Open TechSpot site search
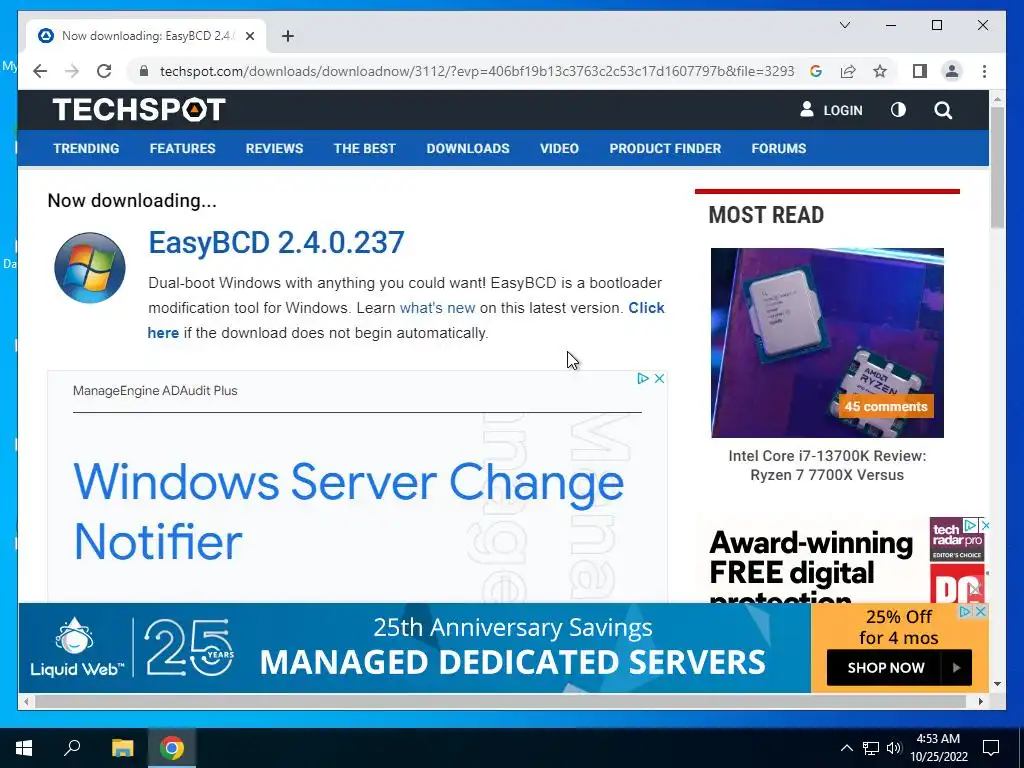This screenshot has width=1024, height=768. [942, 110]
